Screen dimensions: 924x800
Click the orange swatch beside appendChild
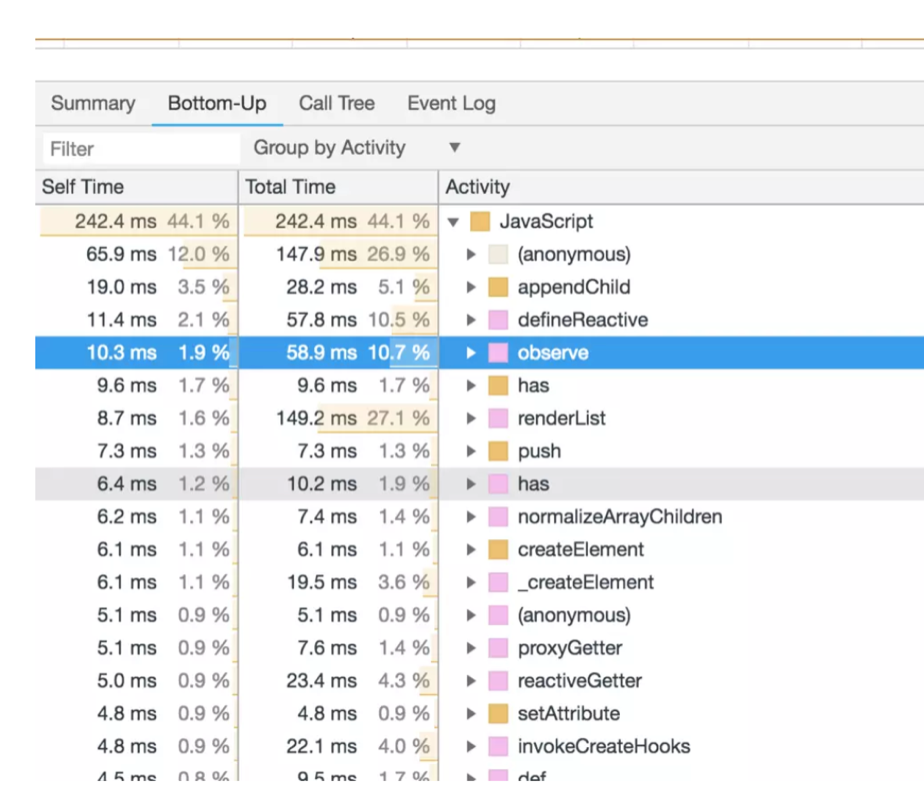point(498,287)
